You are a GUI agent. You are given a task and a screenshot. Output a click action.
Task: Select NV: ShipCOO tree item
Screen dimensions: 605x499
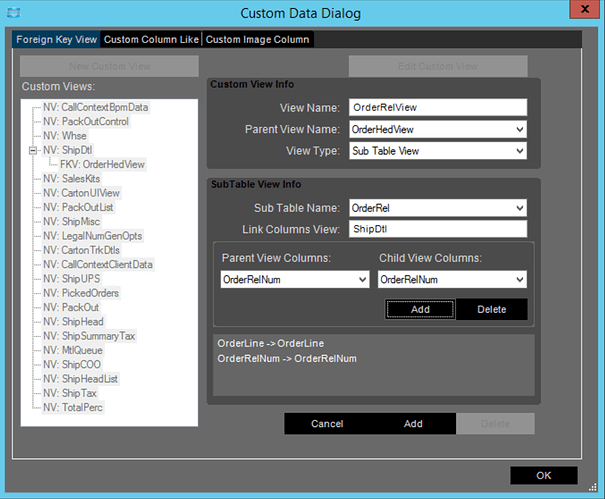point(72,364)
